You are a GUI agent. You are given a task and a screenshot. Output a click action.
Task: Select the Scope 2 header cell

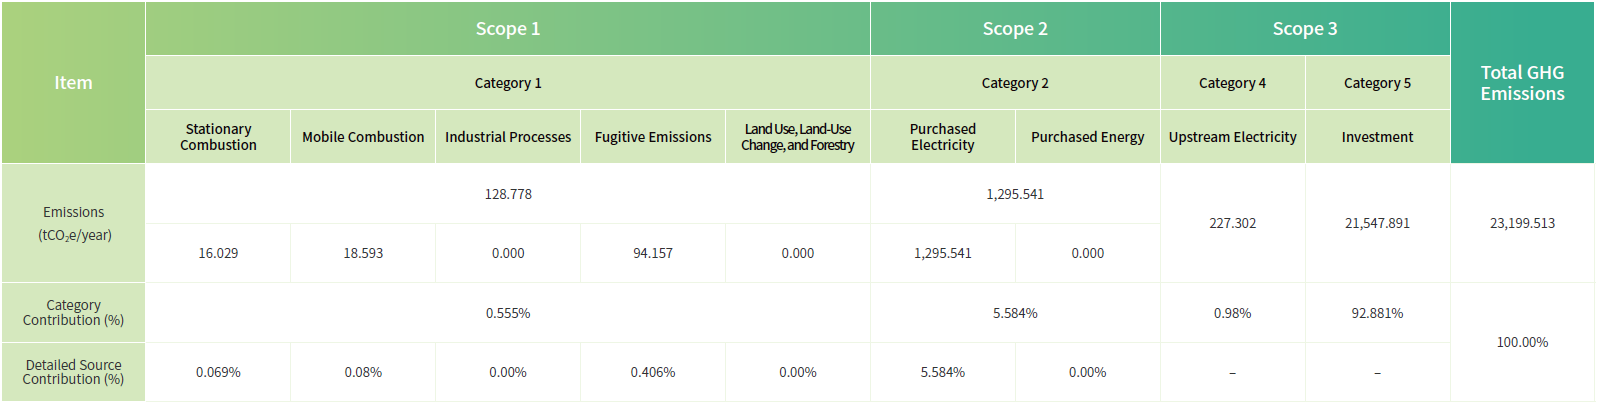tap(1015, 29)
